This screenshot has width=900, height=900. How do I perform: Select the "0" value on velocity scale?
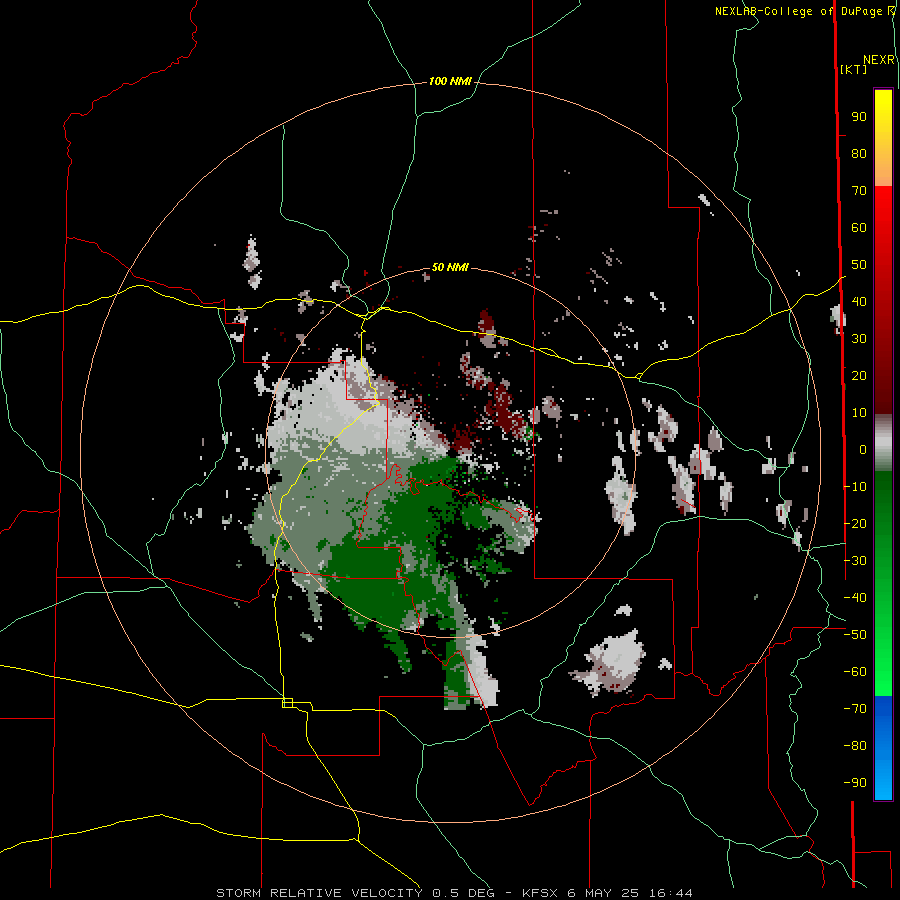(x=863, y=450)
